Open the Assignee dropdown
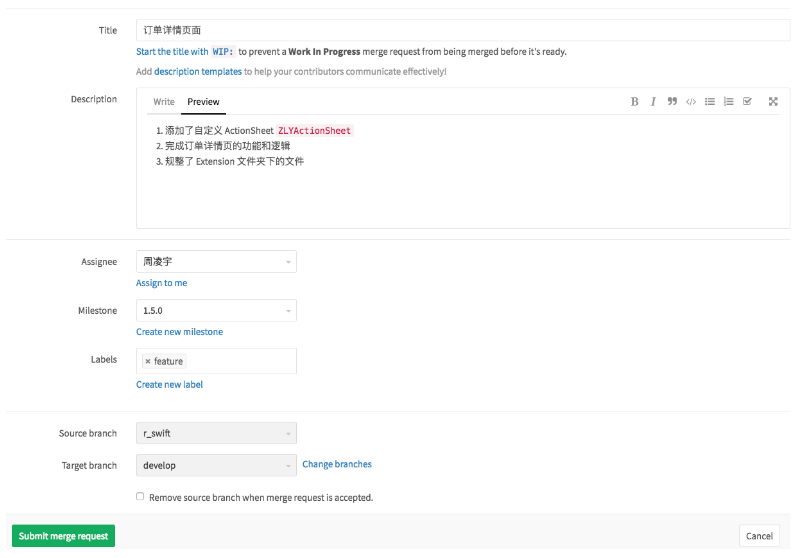 (216, 262)
